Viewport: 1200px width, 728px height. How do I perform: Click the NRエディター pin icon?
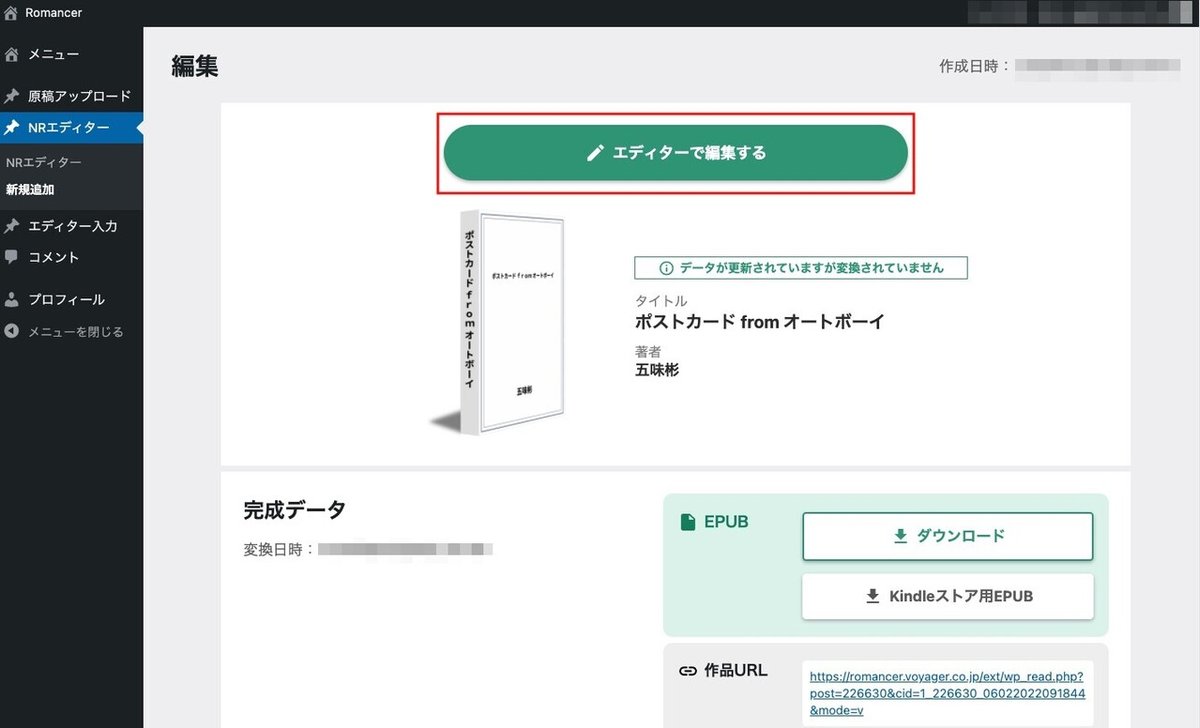point(14,127)
